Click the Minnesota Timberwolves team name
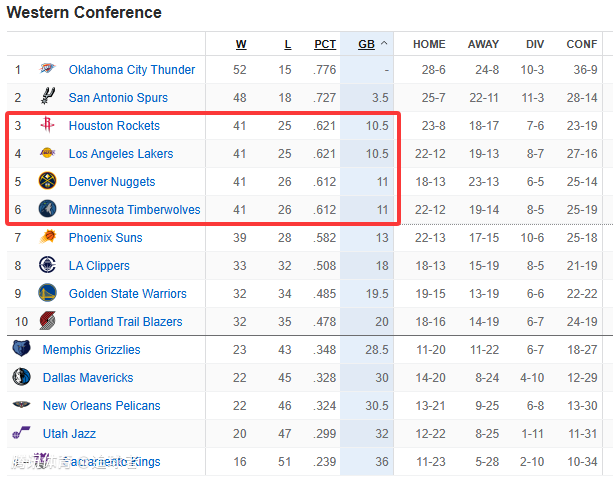613x479 pixels. tap(134, 210)
